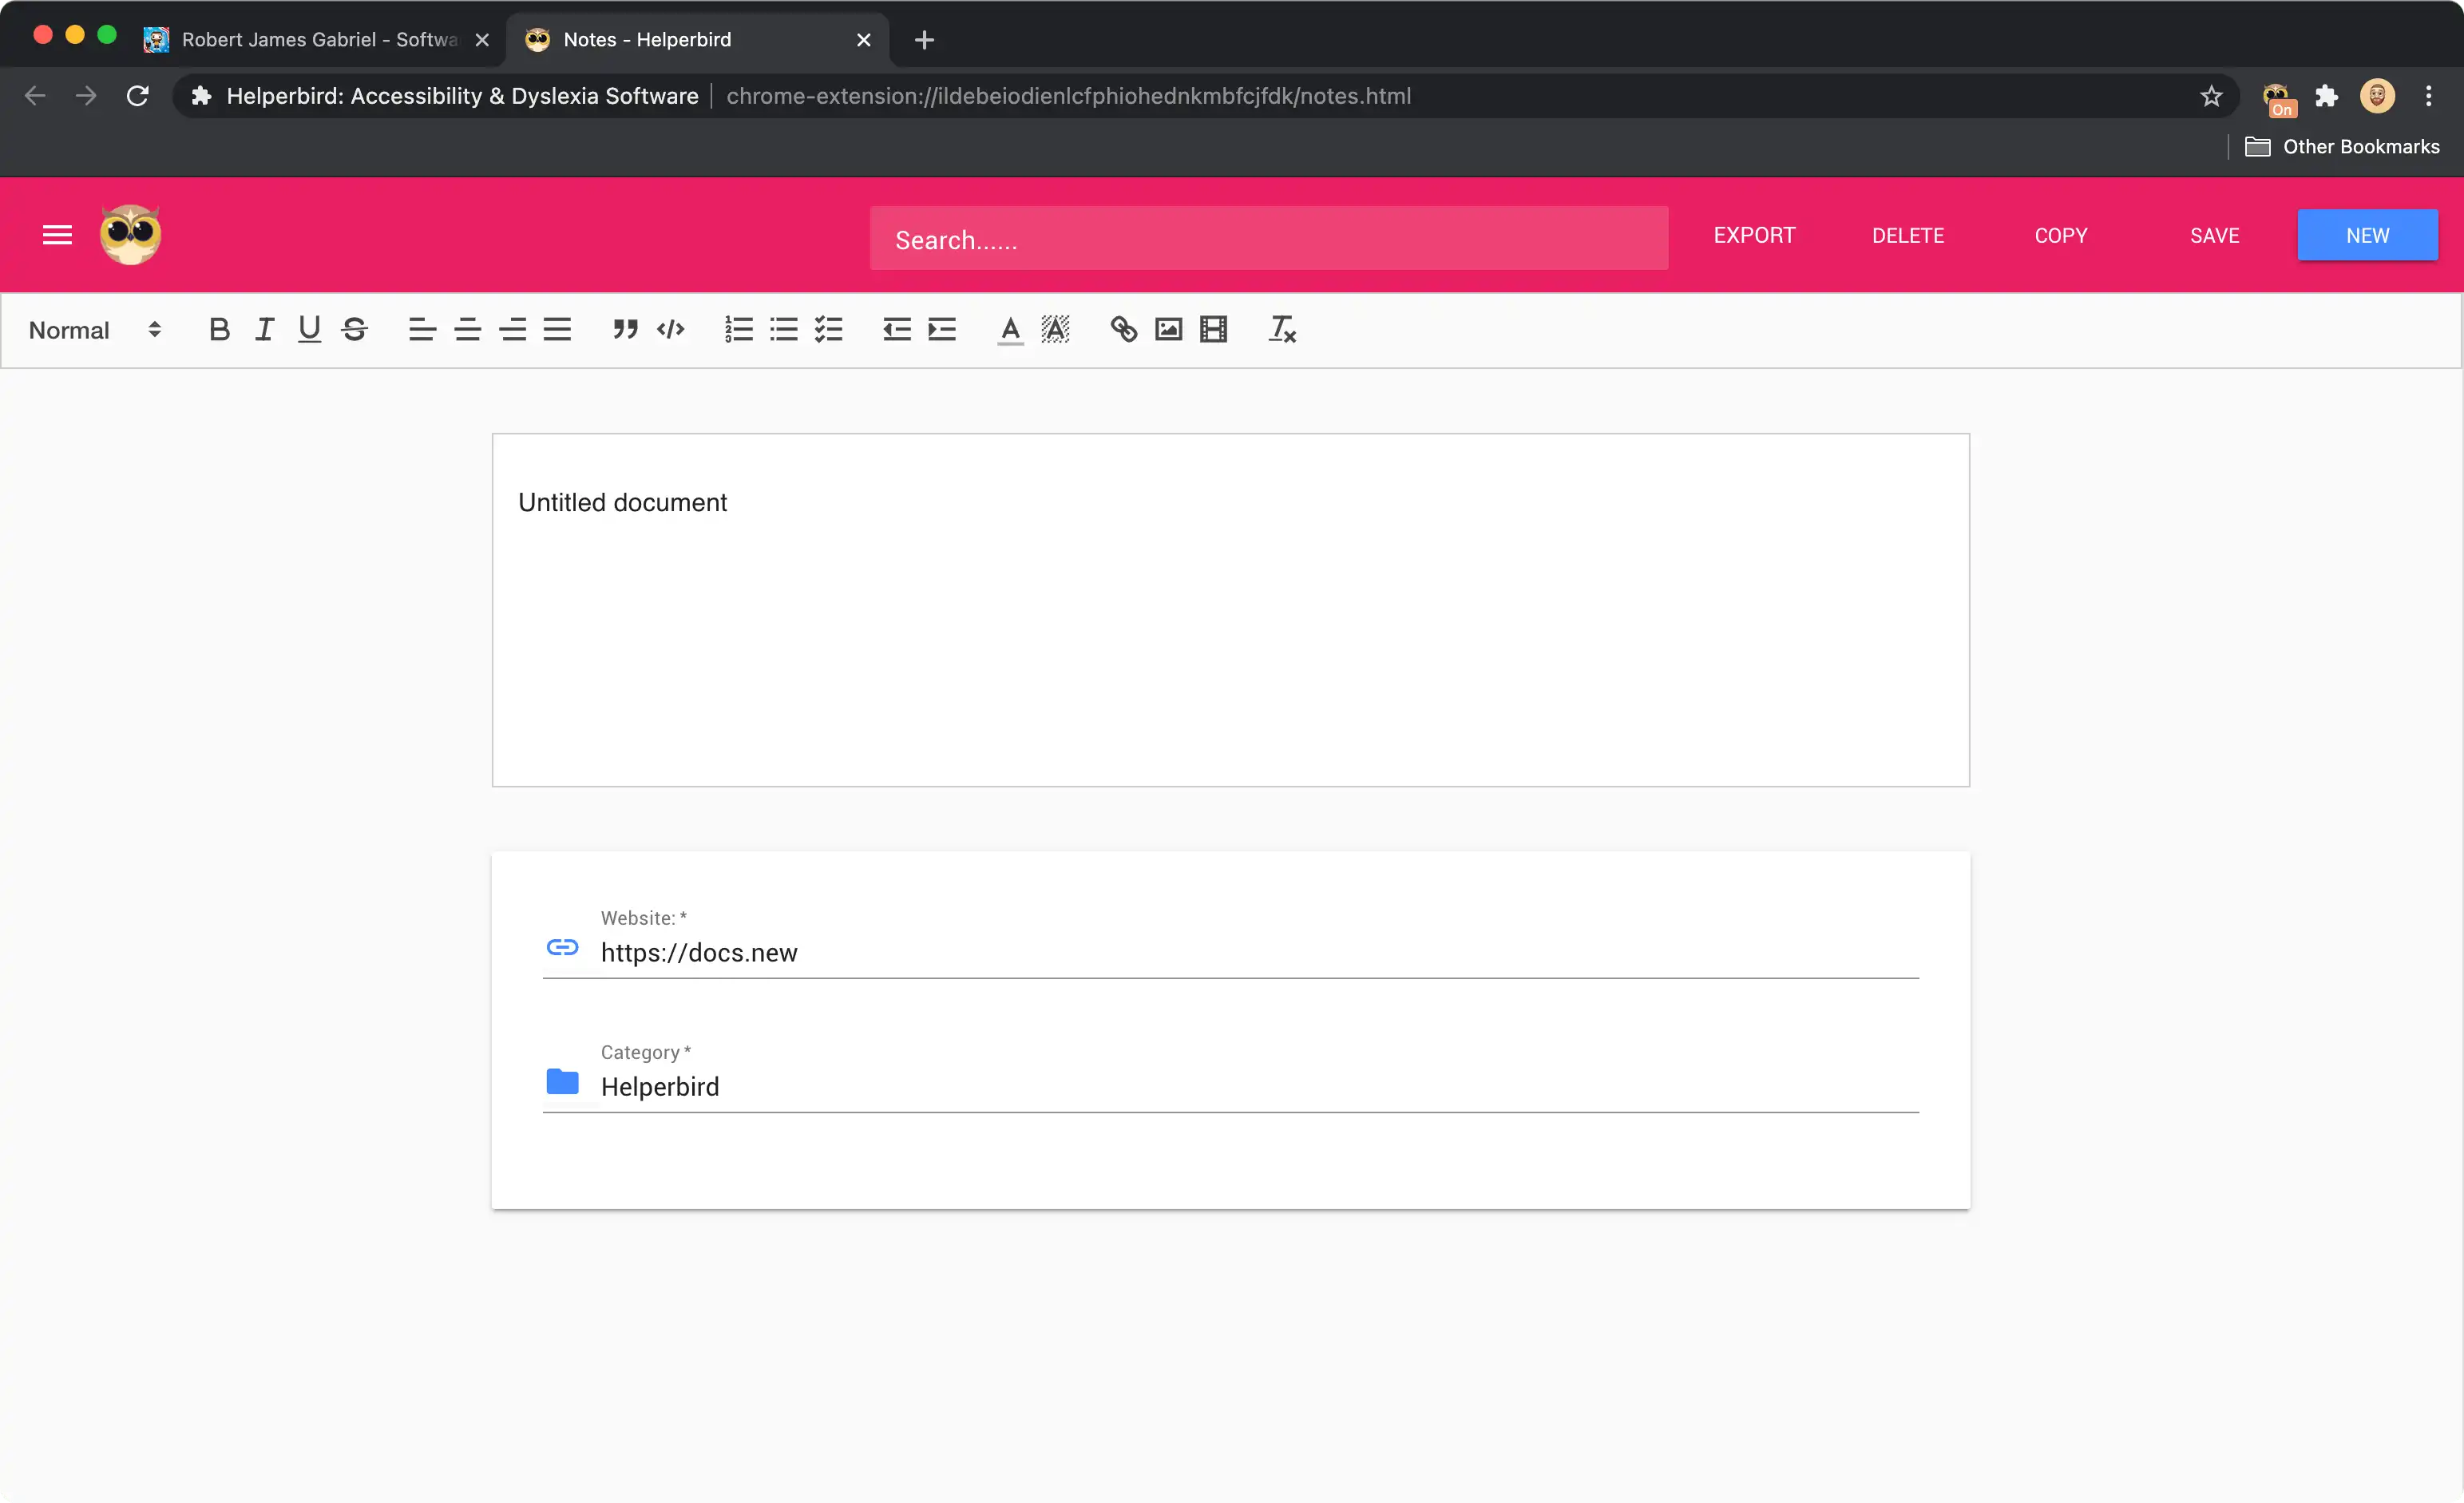Close the Notes - Helperbird tab
The width and height of the screenshot is (2464, 1503).
pos(863,40)
